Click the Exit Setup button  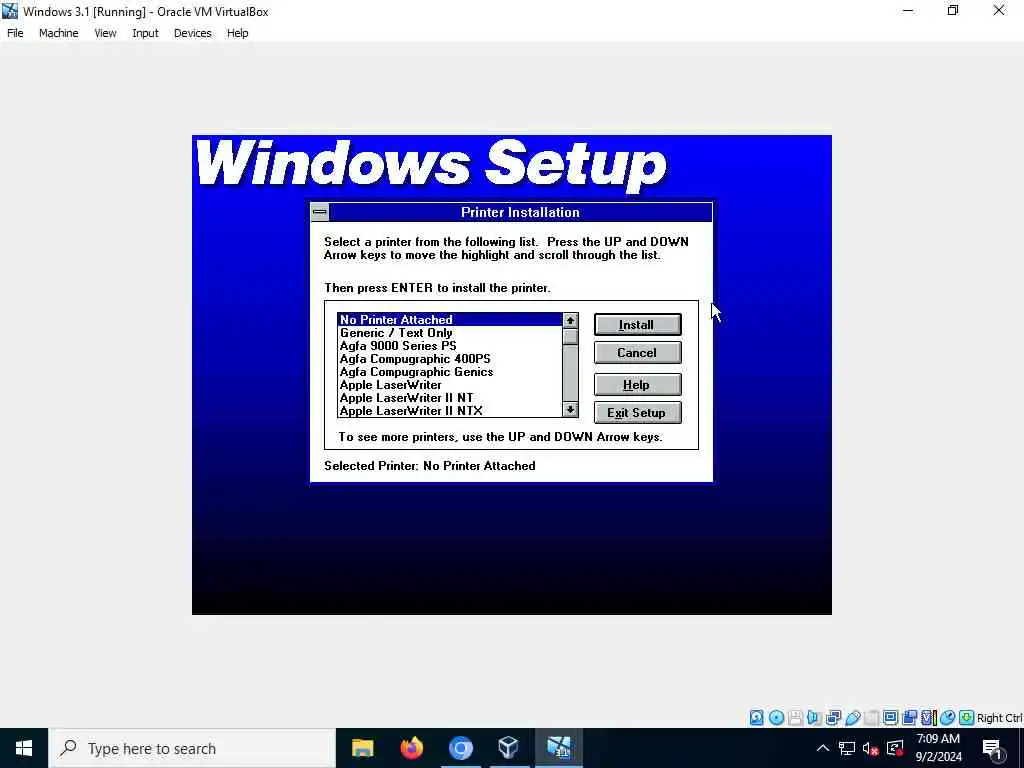point(637,413)
